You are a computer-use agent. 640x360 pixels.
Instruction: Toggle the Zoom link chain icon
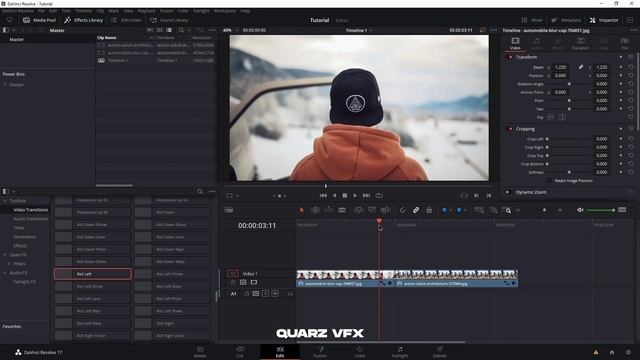(x=580, y=67)
